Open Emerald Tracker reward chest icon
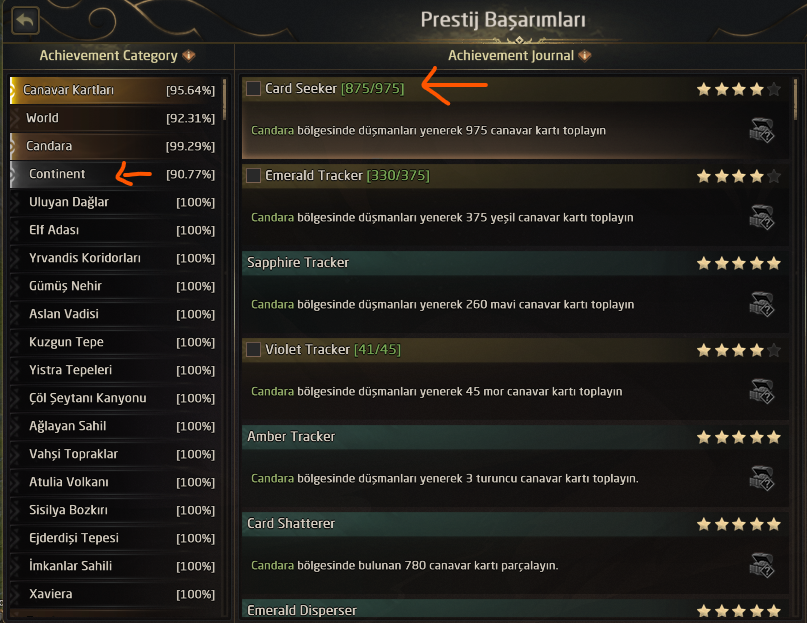 [763, 218]
